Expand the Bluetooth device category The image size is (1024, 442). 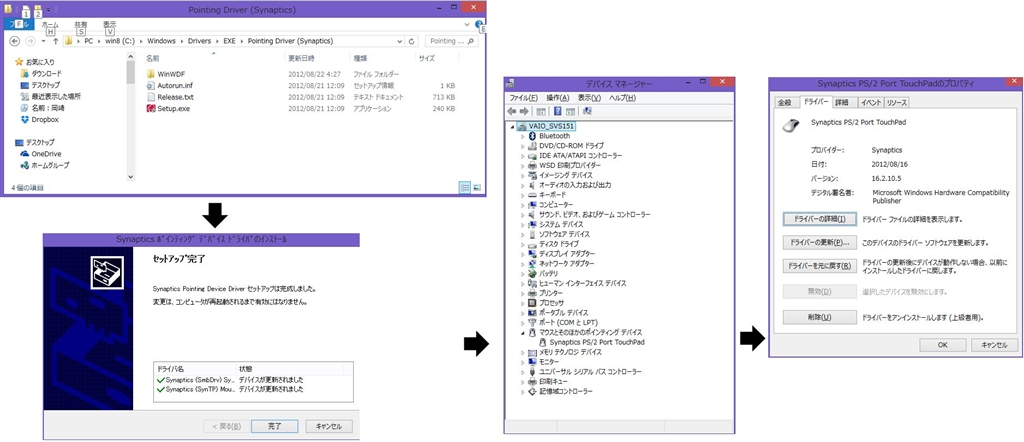coord(522,136)
